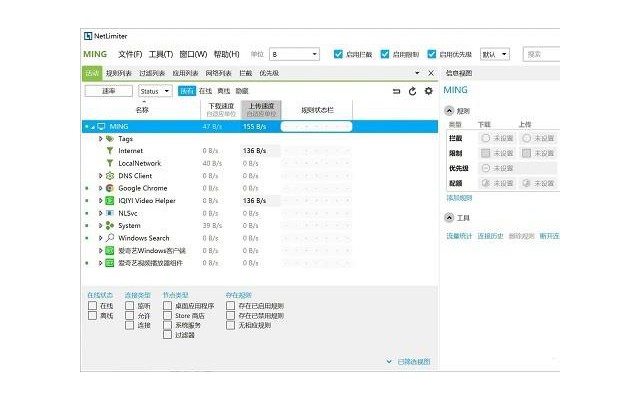Open the 单位 unit dropdown showing B
Screen dimensions: 640x400
[294, 54]
